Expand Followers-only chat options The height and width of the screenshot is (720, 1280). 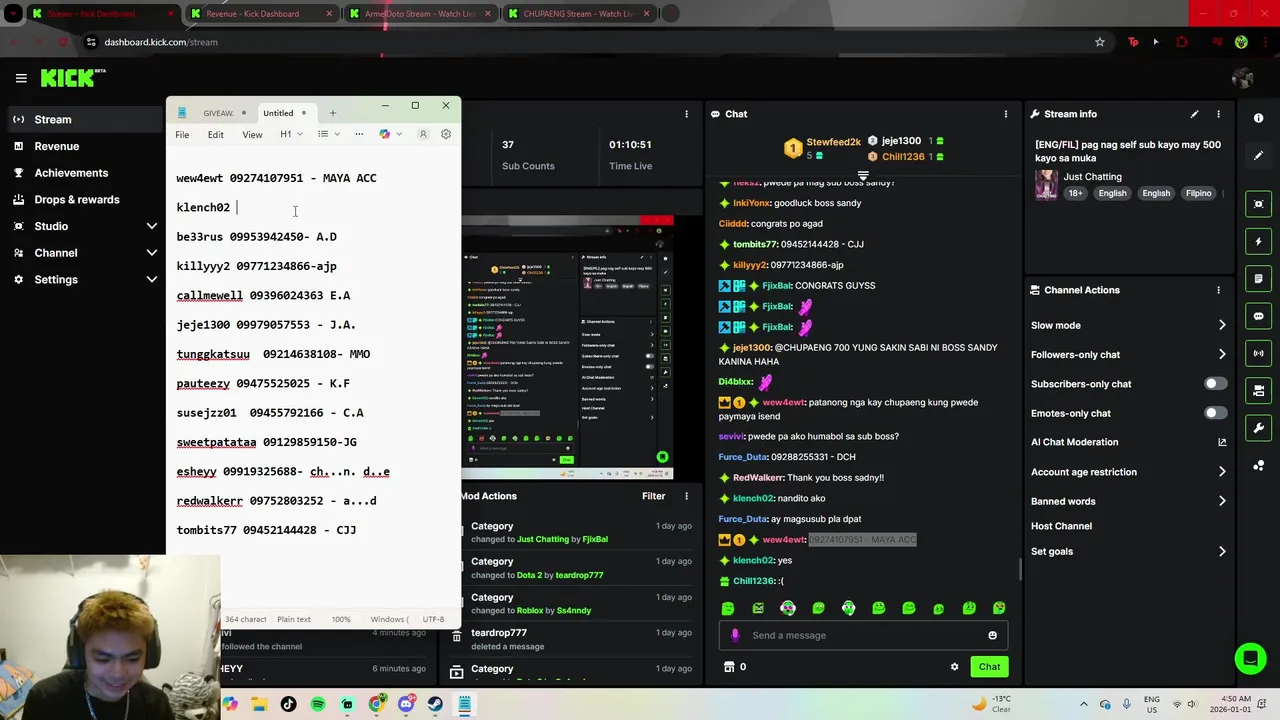[1222, 354]
